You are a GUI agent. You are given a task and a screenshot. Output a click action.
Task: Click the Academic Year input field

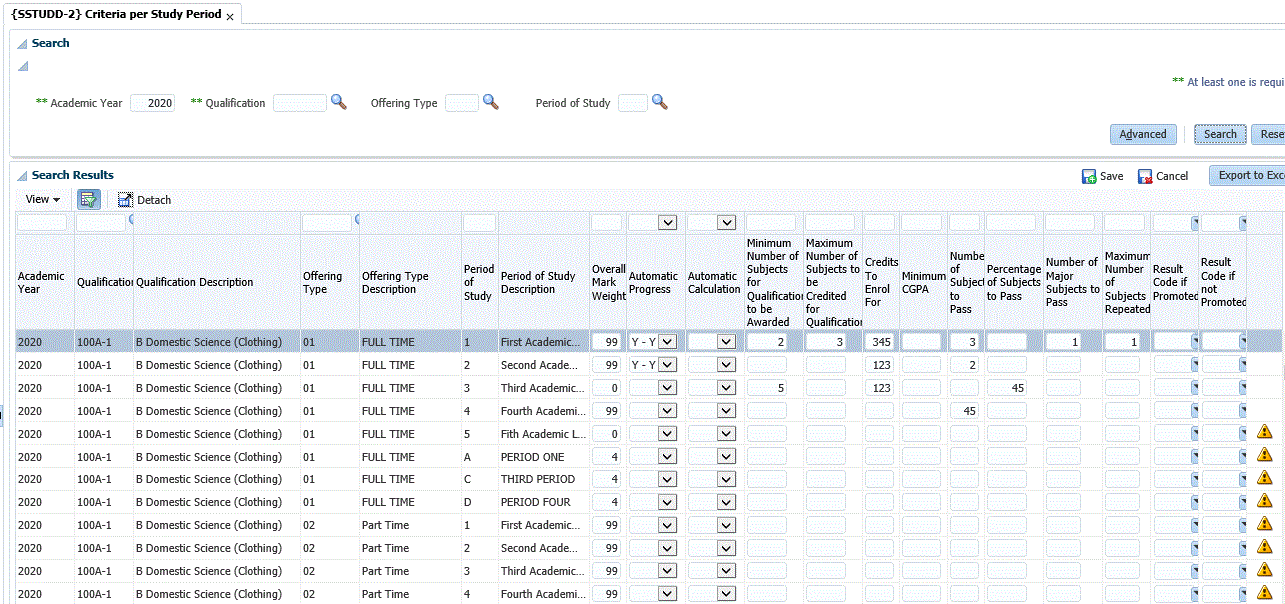tap(152, 103)
